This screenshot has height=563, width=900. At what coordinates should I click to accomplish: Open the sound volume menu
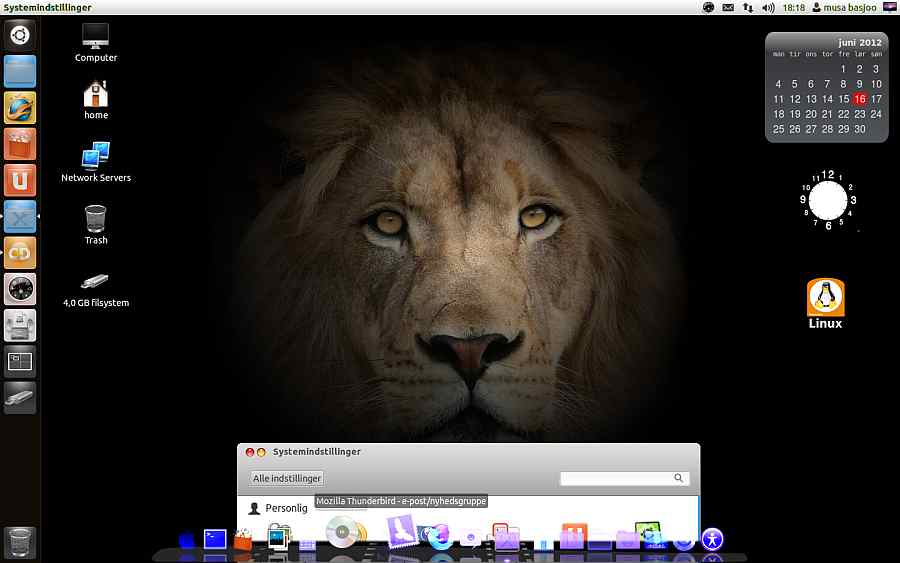(x=768, y=8)
